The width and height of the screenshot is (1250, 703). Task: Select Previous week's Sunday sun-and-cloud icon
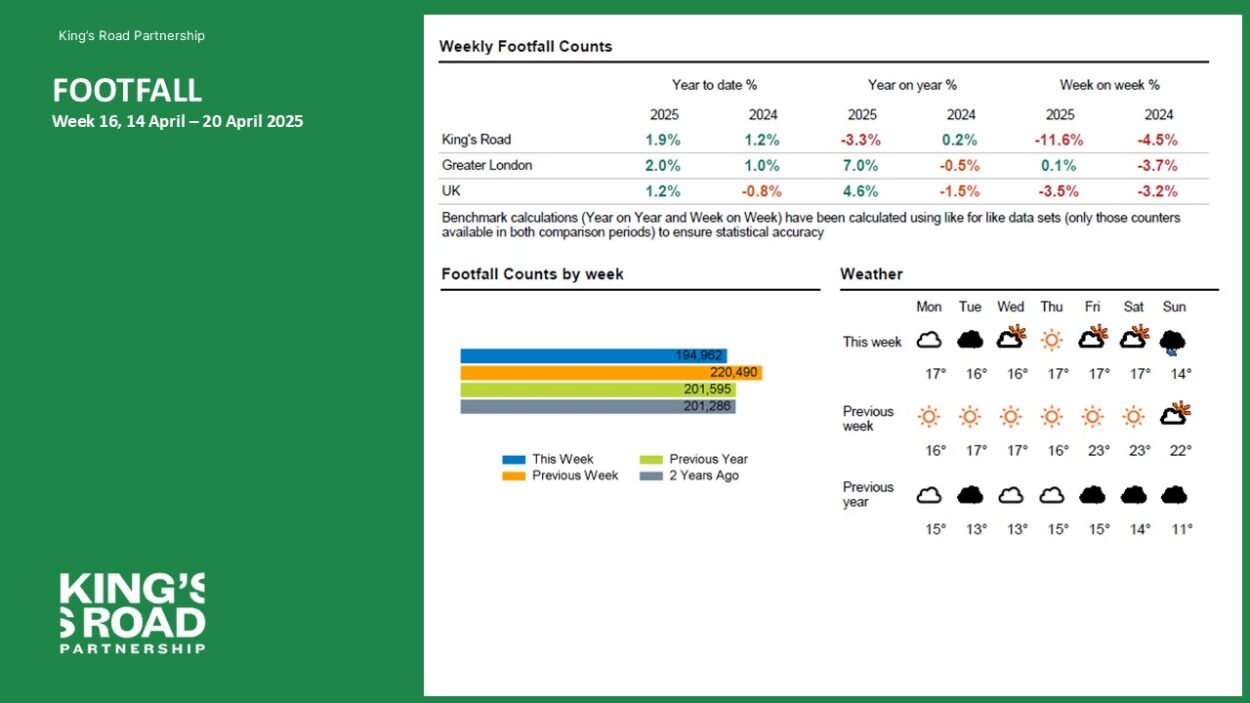[x=1175, y=413]
